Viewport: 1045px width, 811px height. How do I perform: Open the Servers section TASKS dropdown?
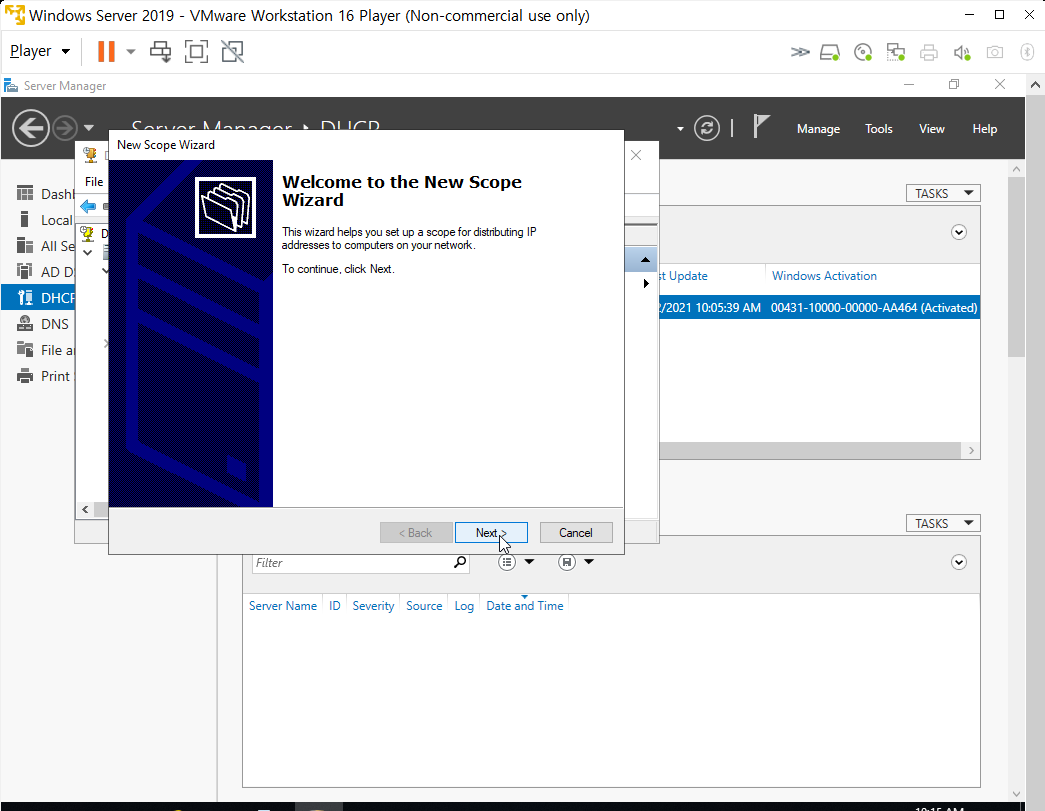[x=943, y=193]
